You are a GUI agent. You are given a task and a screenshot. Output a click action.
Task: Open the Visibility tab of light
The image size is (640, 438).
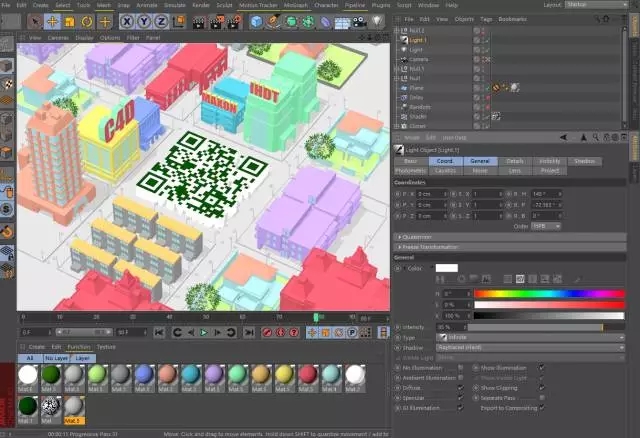click(x=549, y=160)
